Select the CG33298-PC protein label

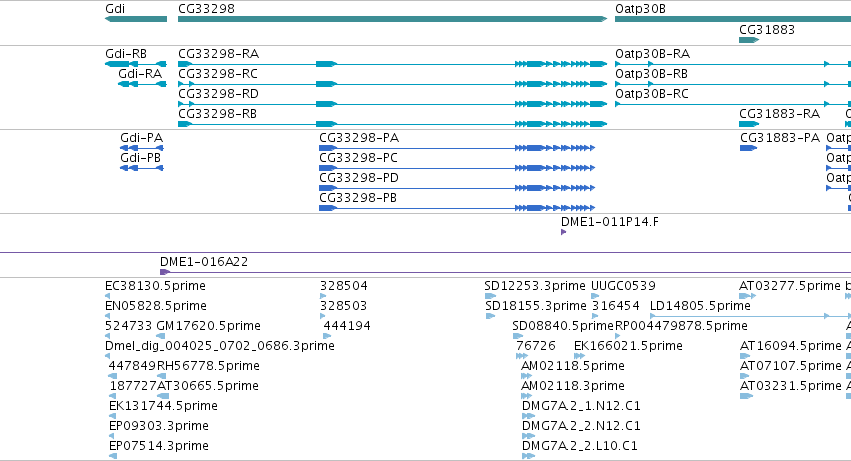click(x=358, y=158)
